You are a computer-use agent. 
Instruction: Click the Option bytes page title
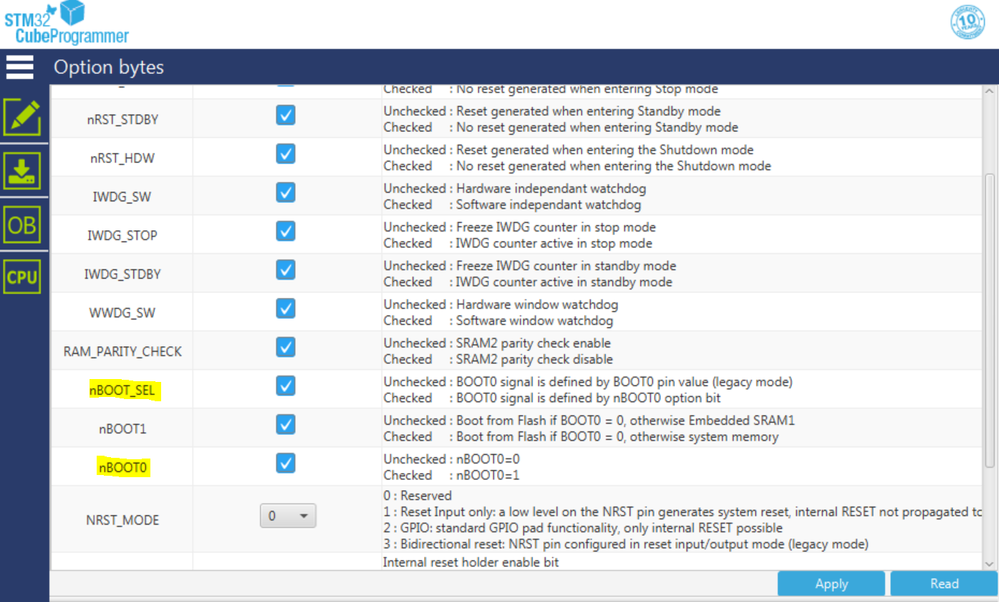click(x=109, y=67)
